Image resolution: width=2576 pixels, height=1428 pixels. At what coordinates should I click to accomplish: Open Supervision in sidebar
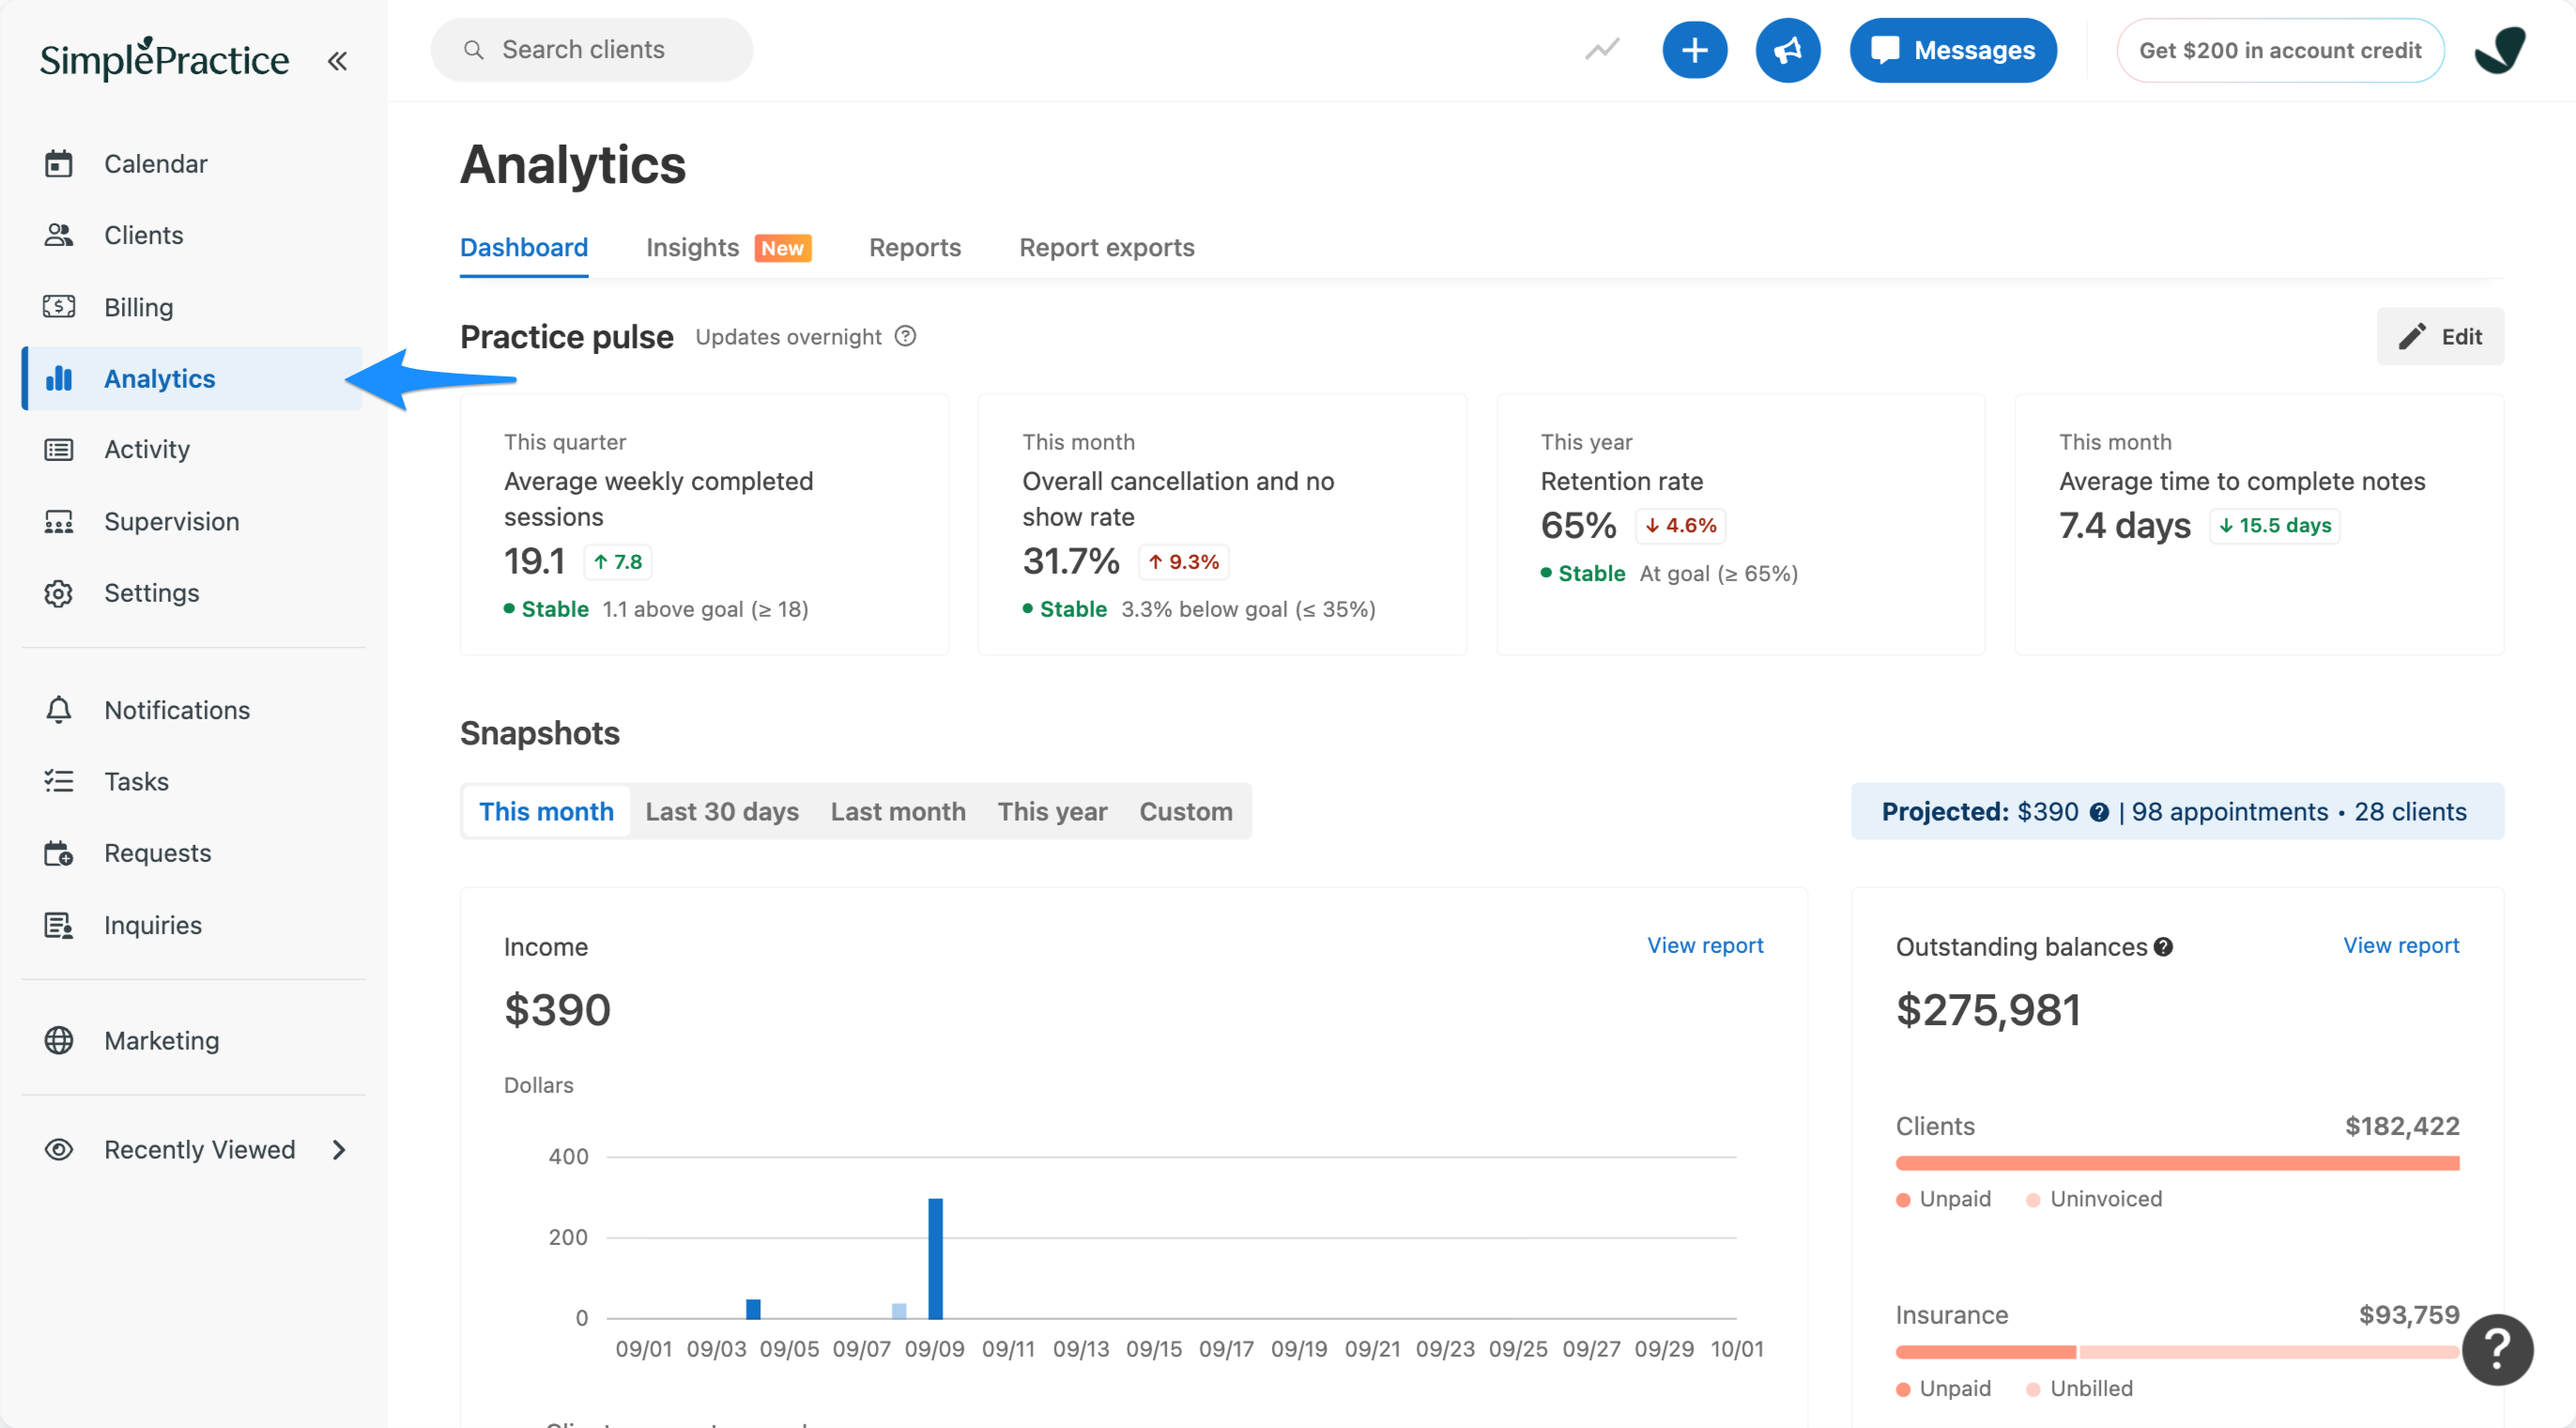(171, 521)
